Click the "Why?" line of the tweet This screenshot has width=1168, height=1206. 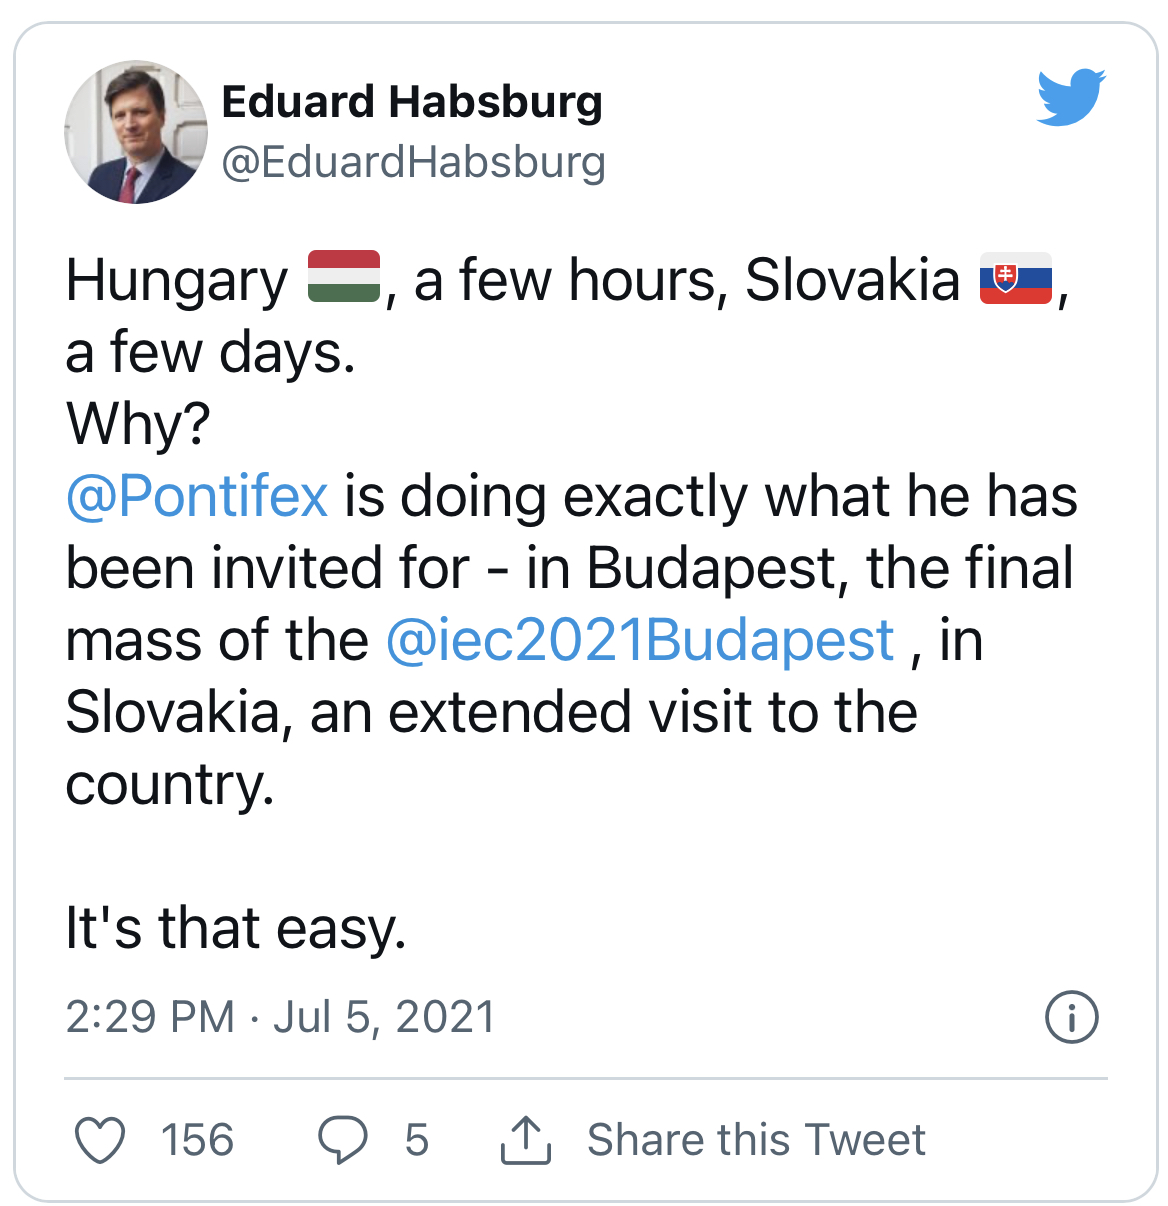[x=138, y=424]
